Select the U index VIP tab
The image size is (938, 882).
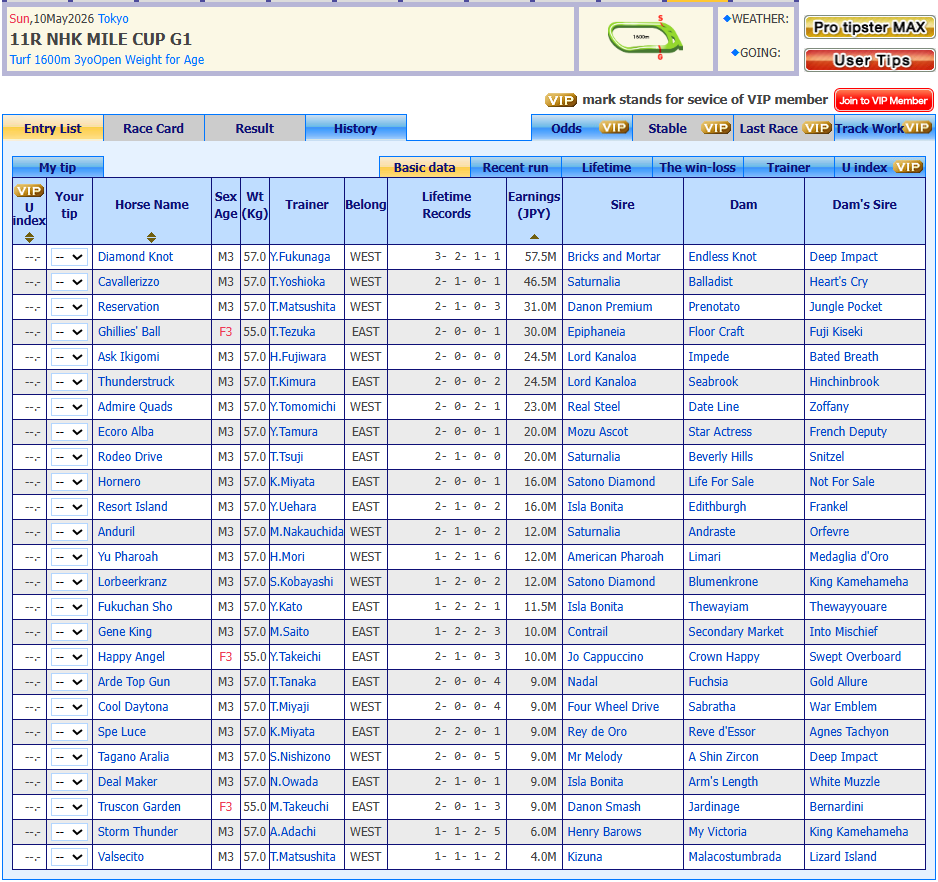[x=879, y=168]
